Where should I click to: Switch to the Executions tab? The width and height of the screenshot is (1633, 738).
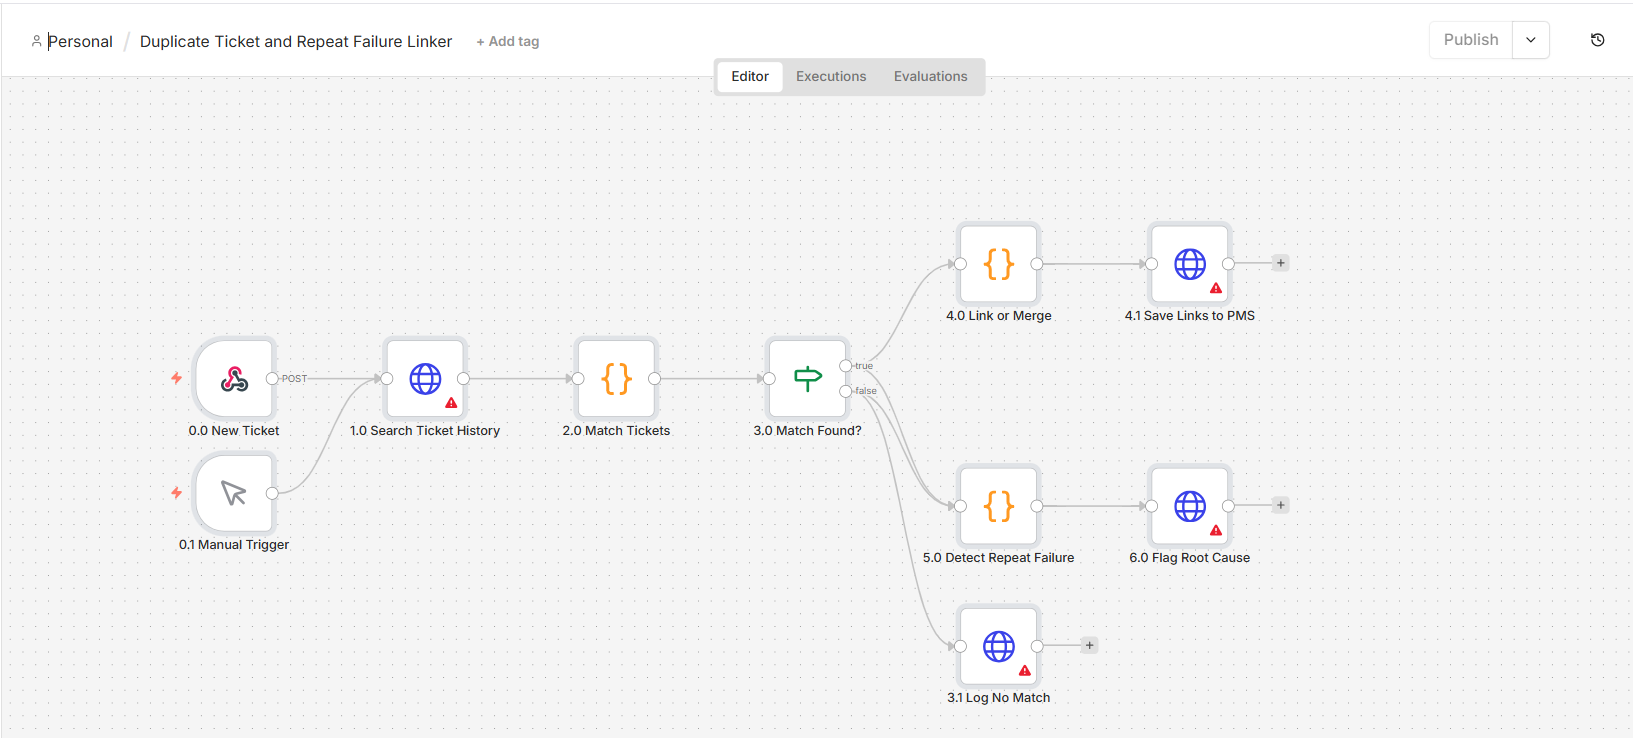click(x=831, y=76)
